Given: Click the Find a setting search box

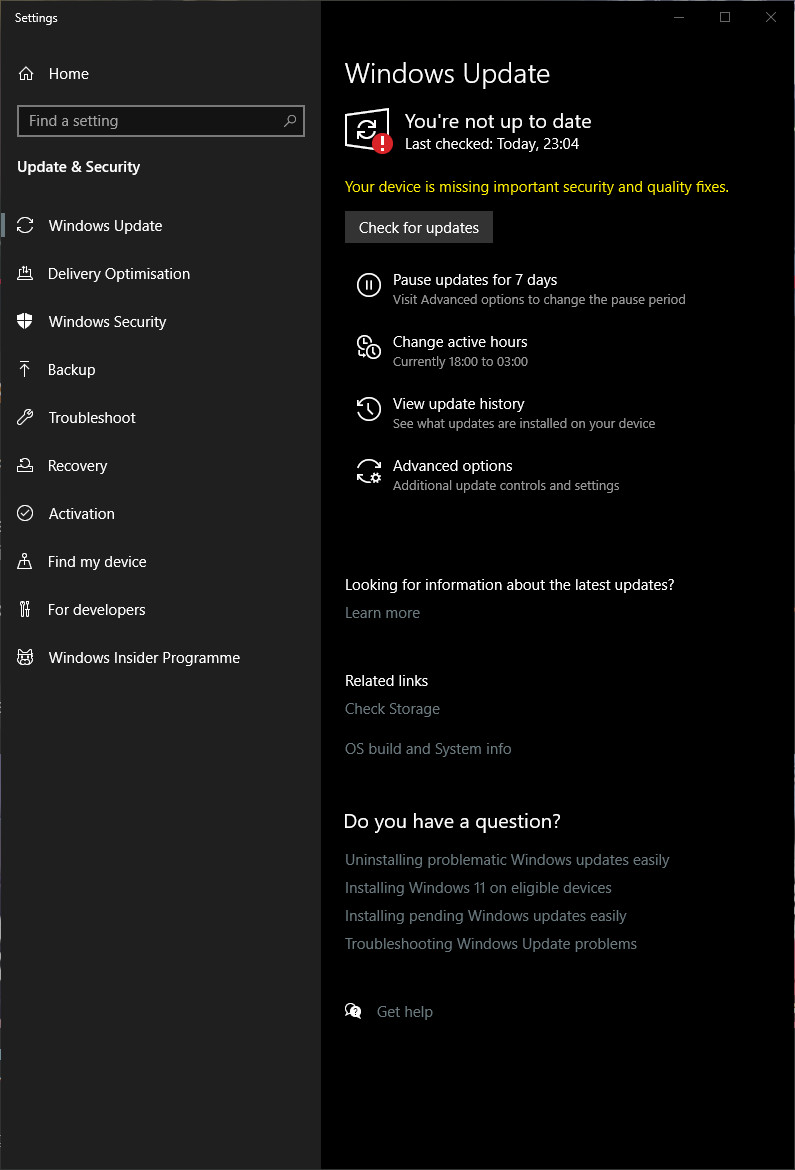Looking at the screenshot, I should click(160, 121).
